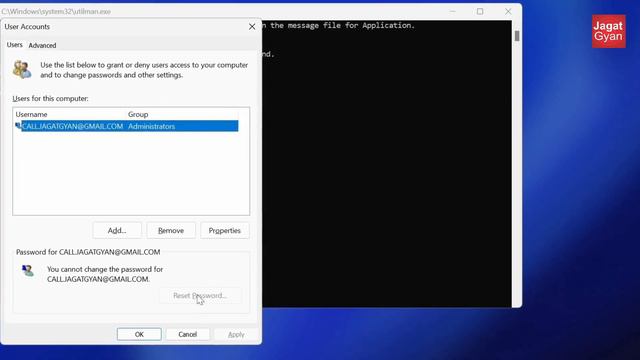Click the 'You cannot change the password' message
Image resolution: width=640 pixels, height=360 pixels.
point(105,274)
